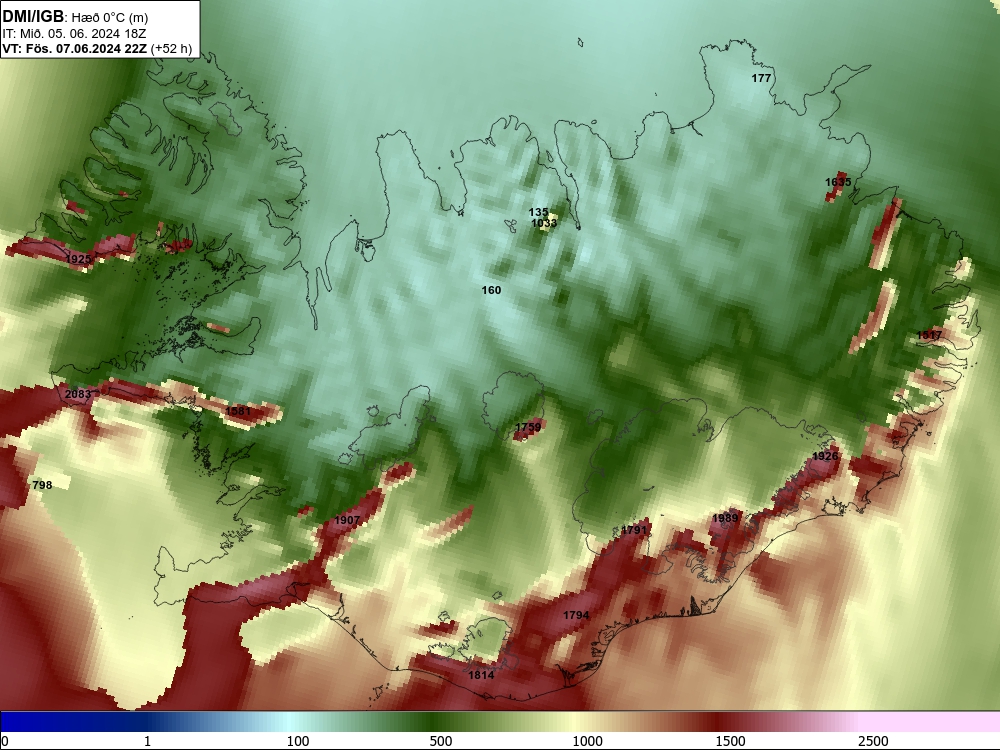Click the 500 tick on the color scale
This screenshot has height=750, width=1000.
click(441, 741)
